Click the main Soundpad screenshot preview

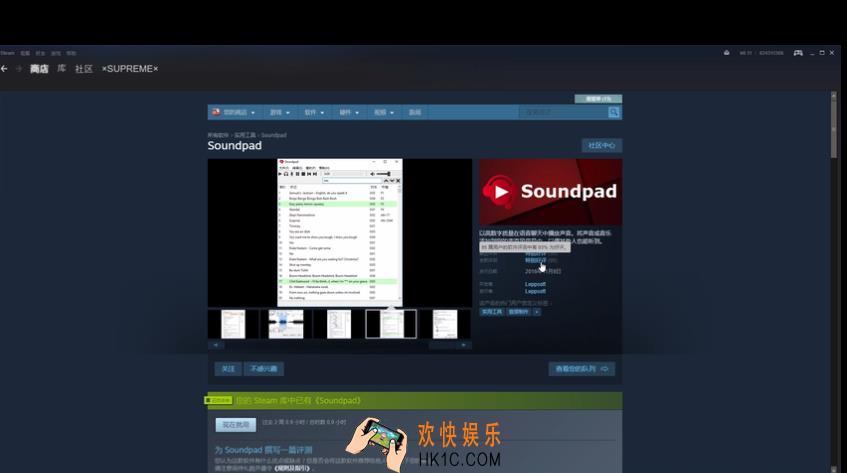point(340,233)
